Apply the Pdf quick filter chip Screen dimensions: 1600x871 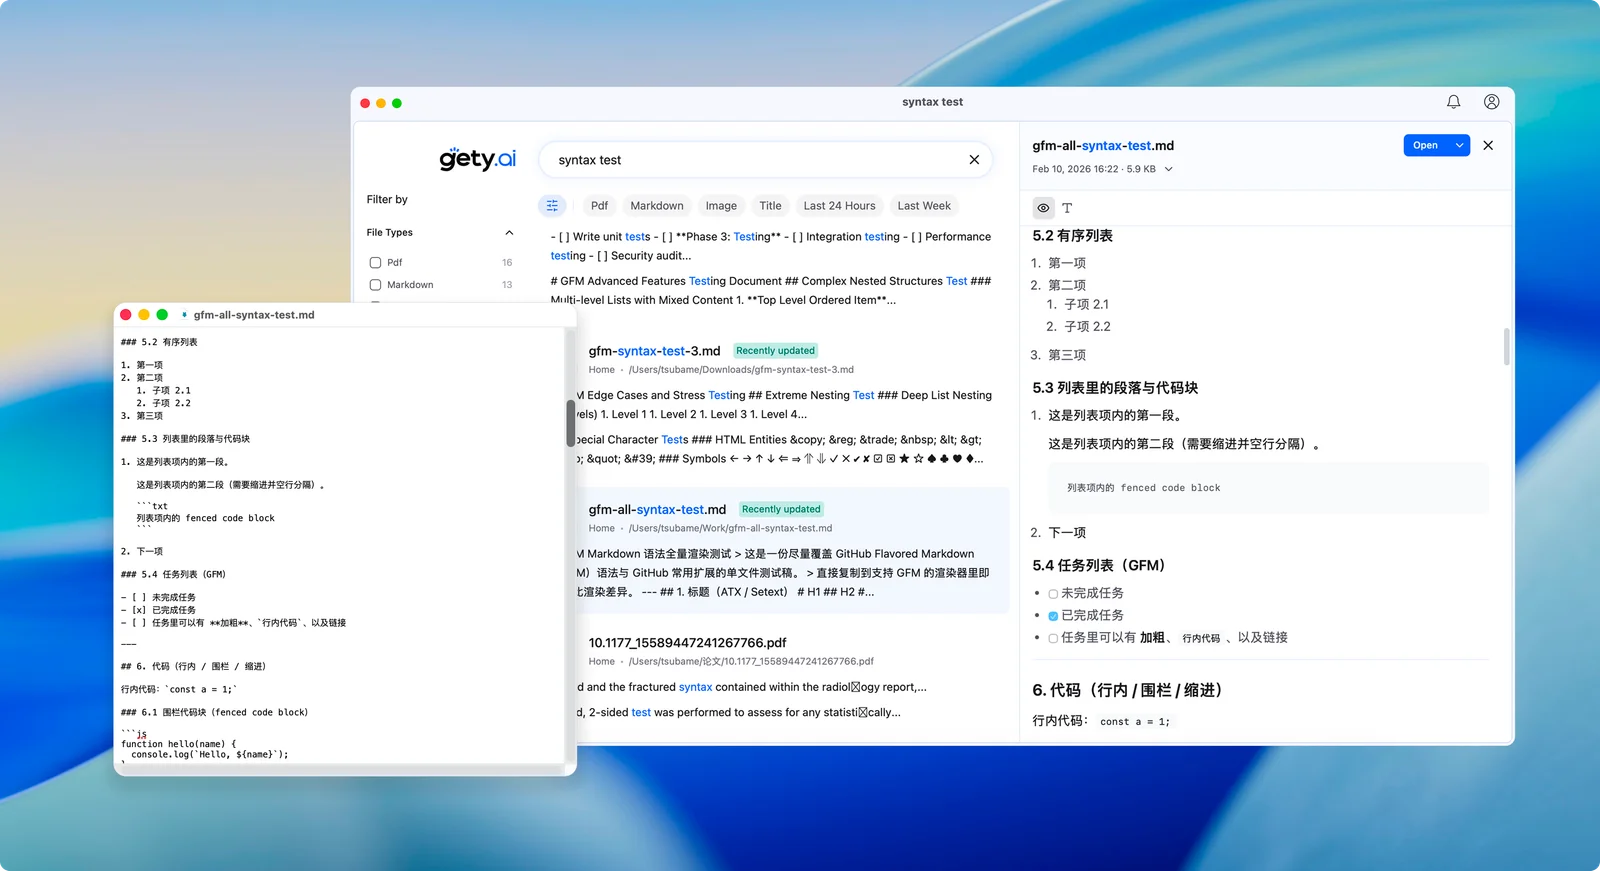(599, 206)
